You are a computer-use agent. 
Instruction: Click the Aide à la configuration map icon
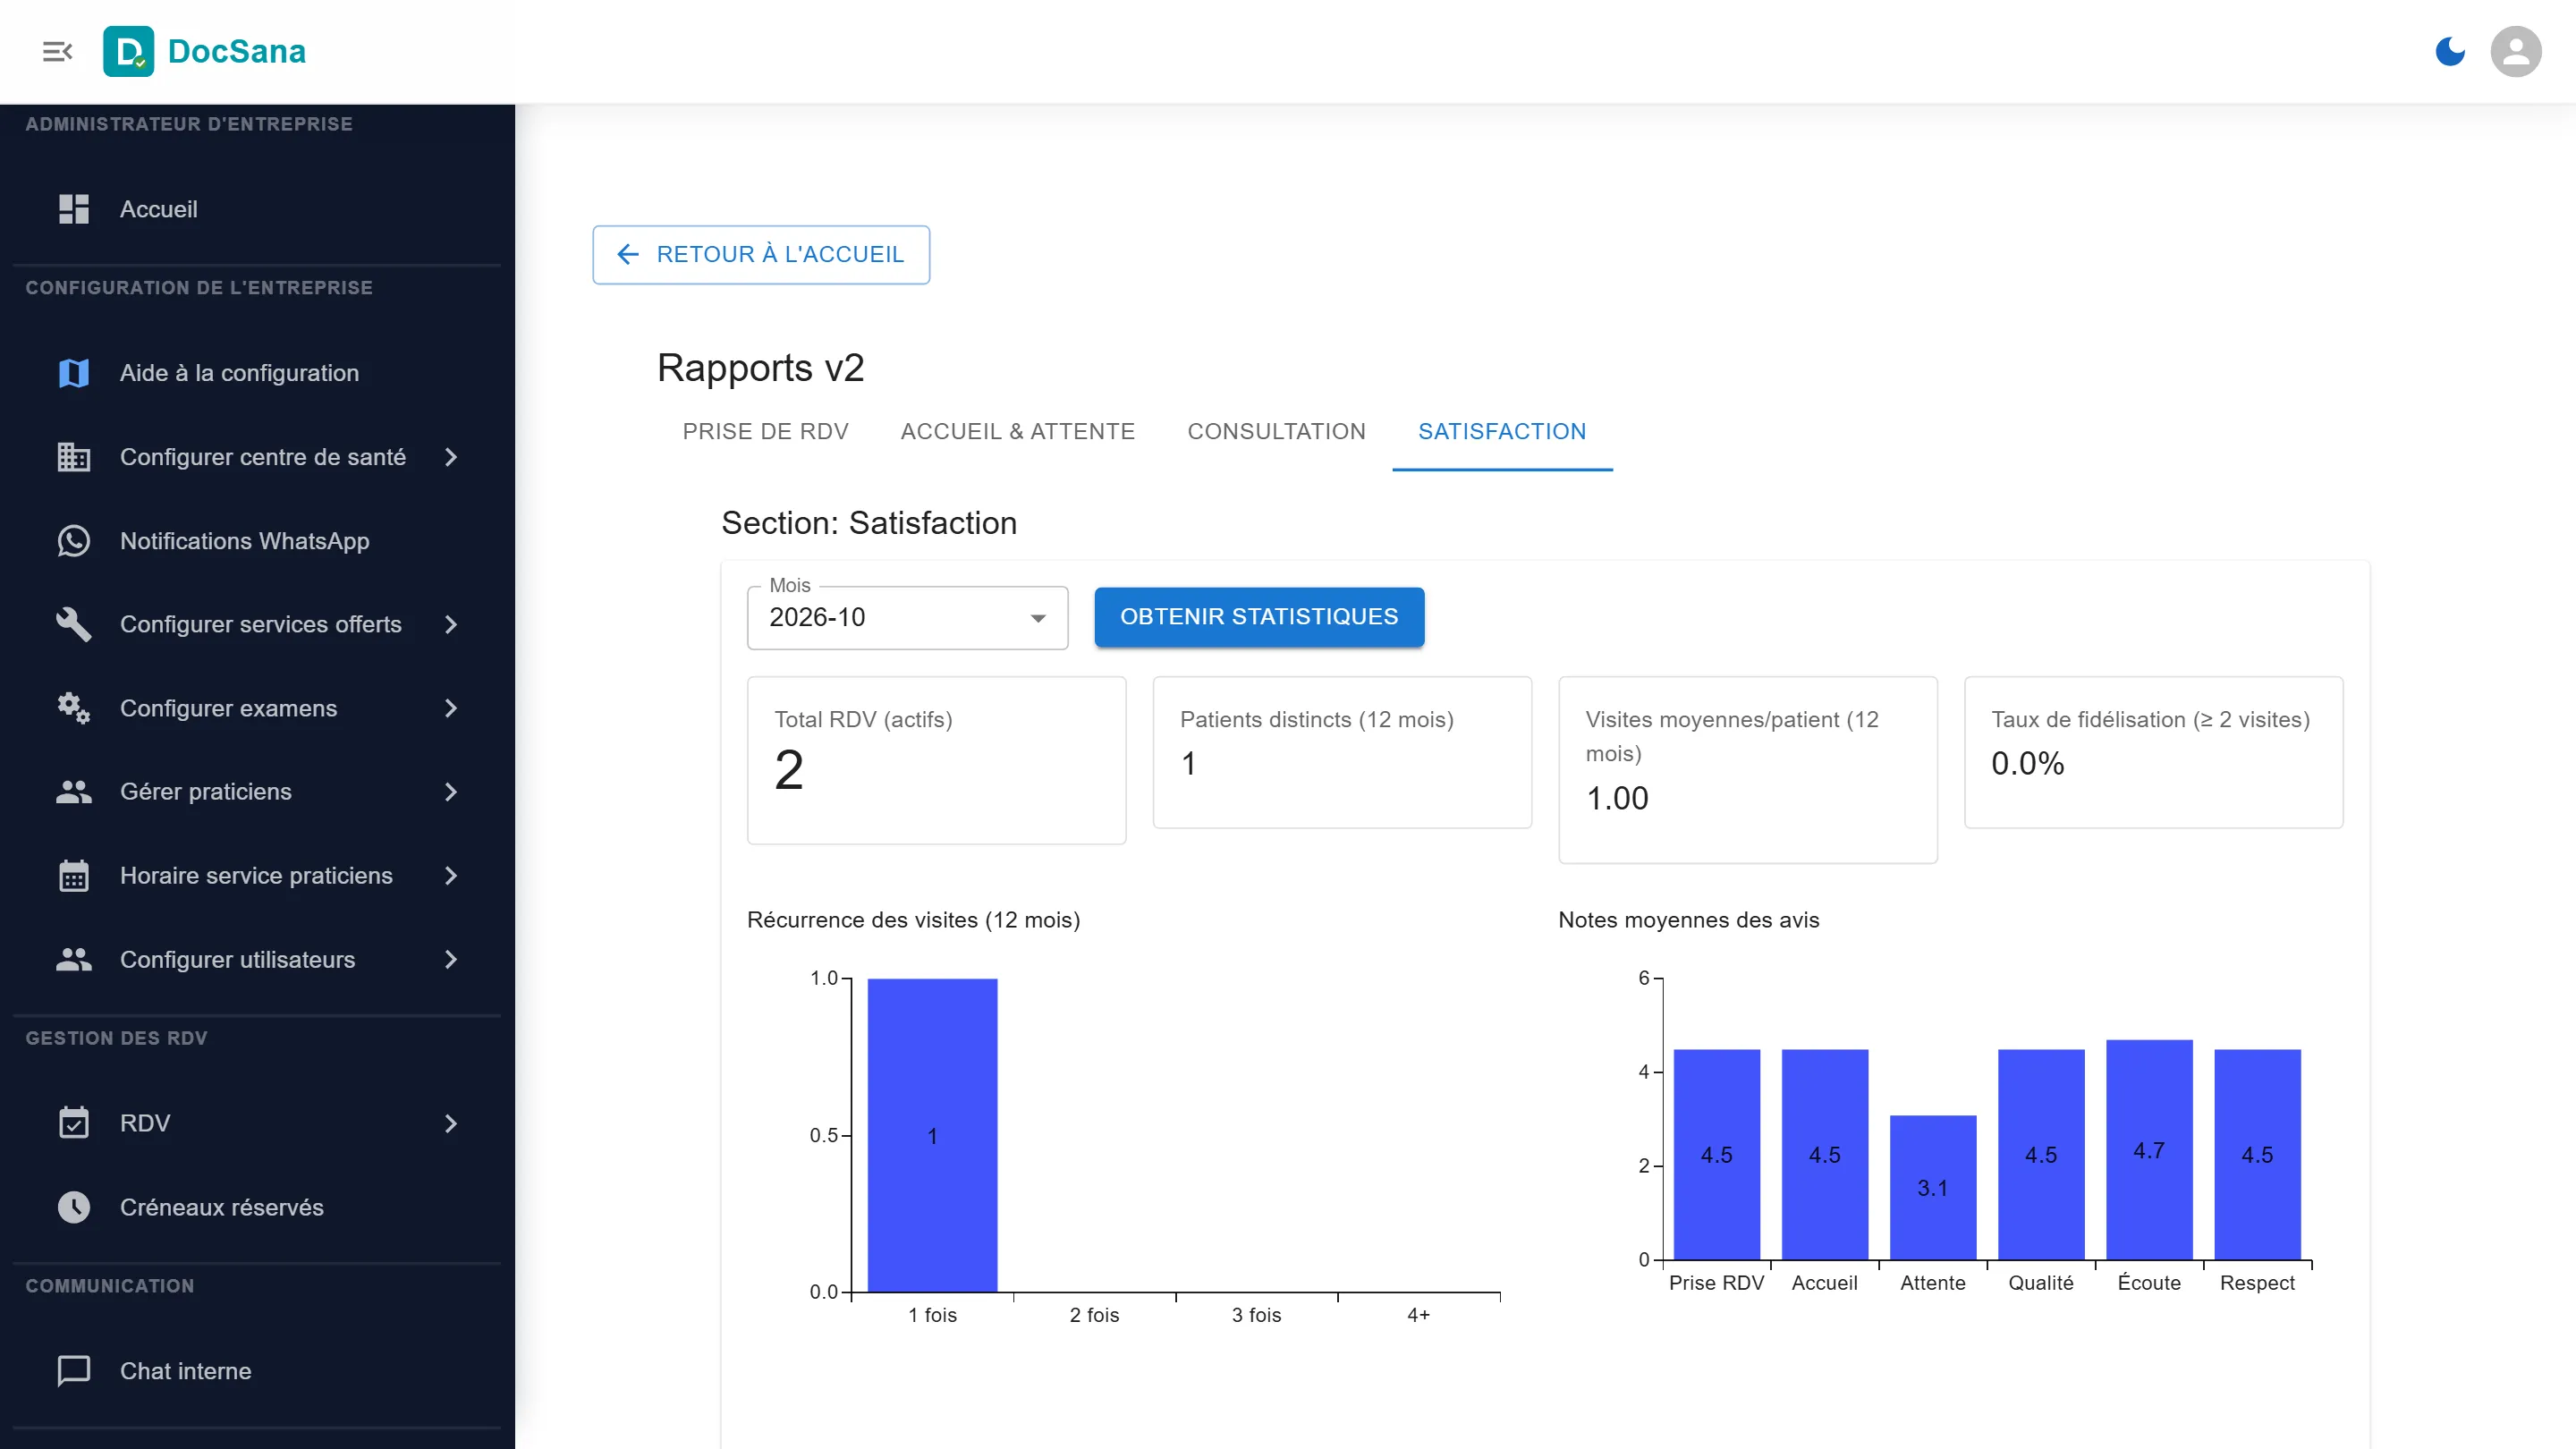[x=73, y=373]
